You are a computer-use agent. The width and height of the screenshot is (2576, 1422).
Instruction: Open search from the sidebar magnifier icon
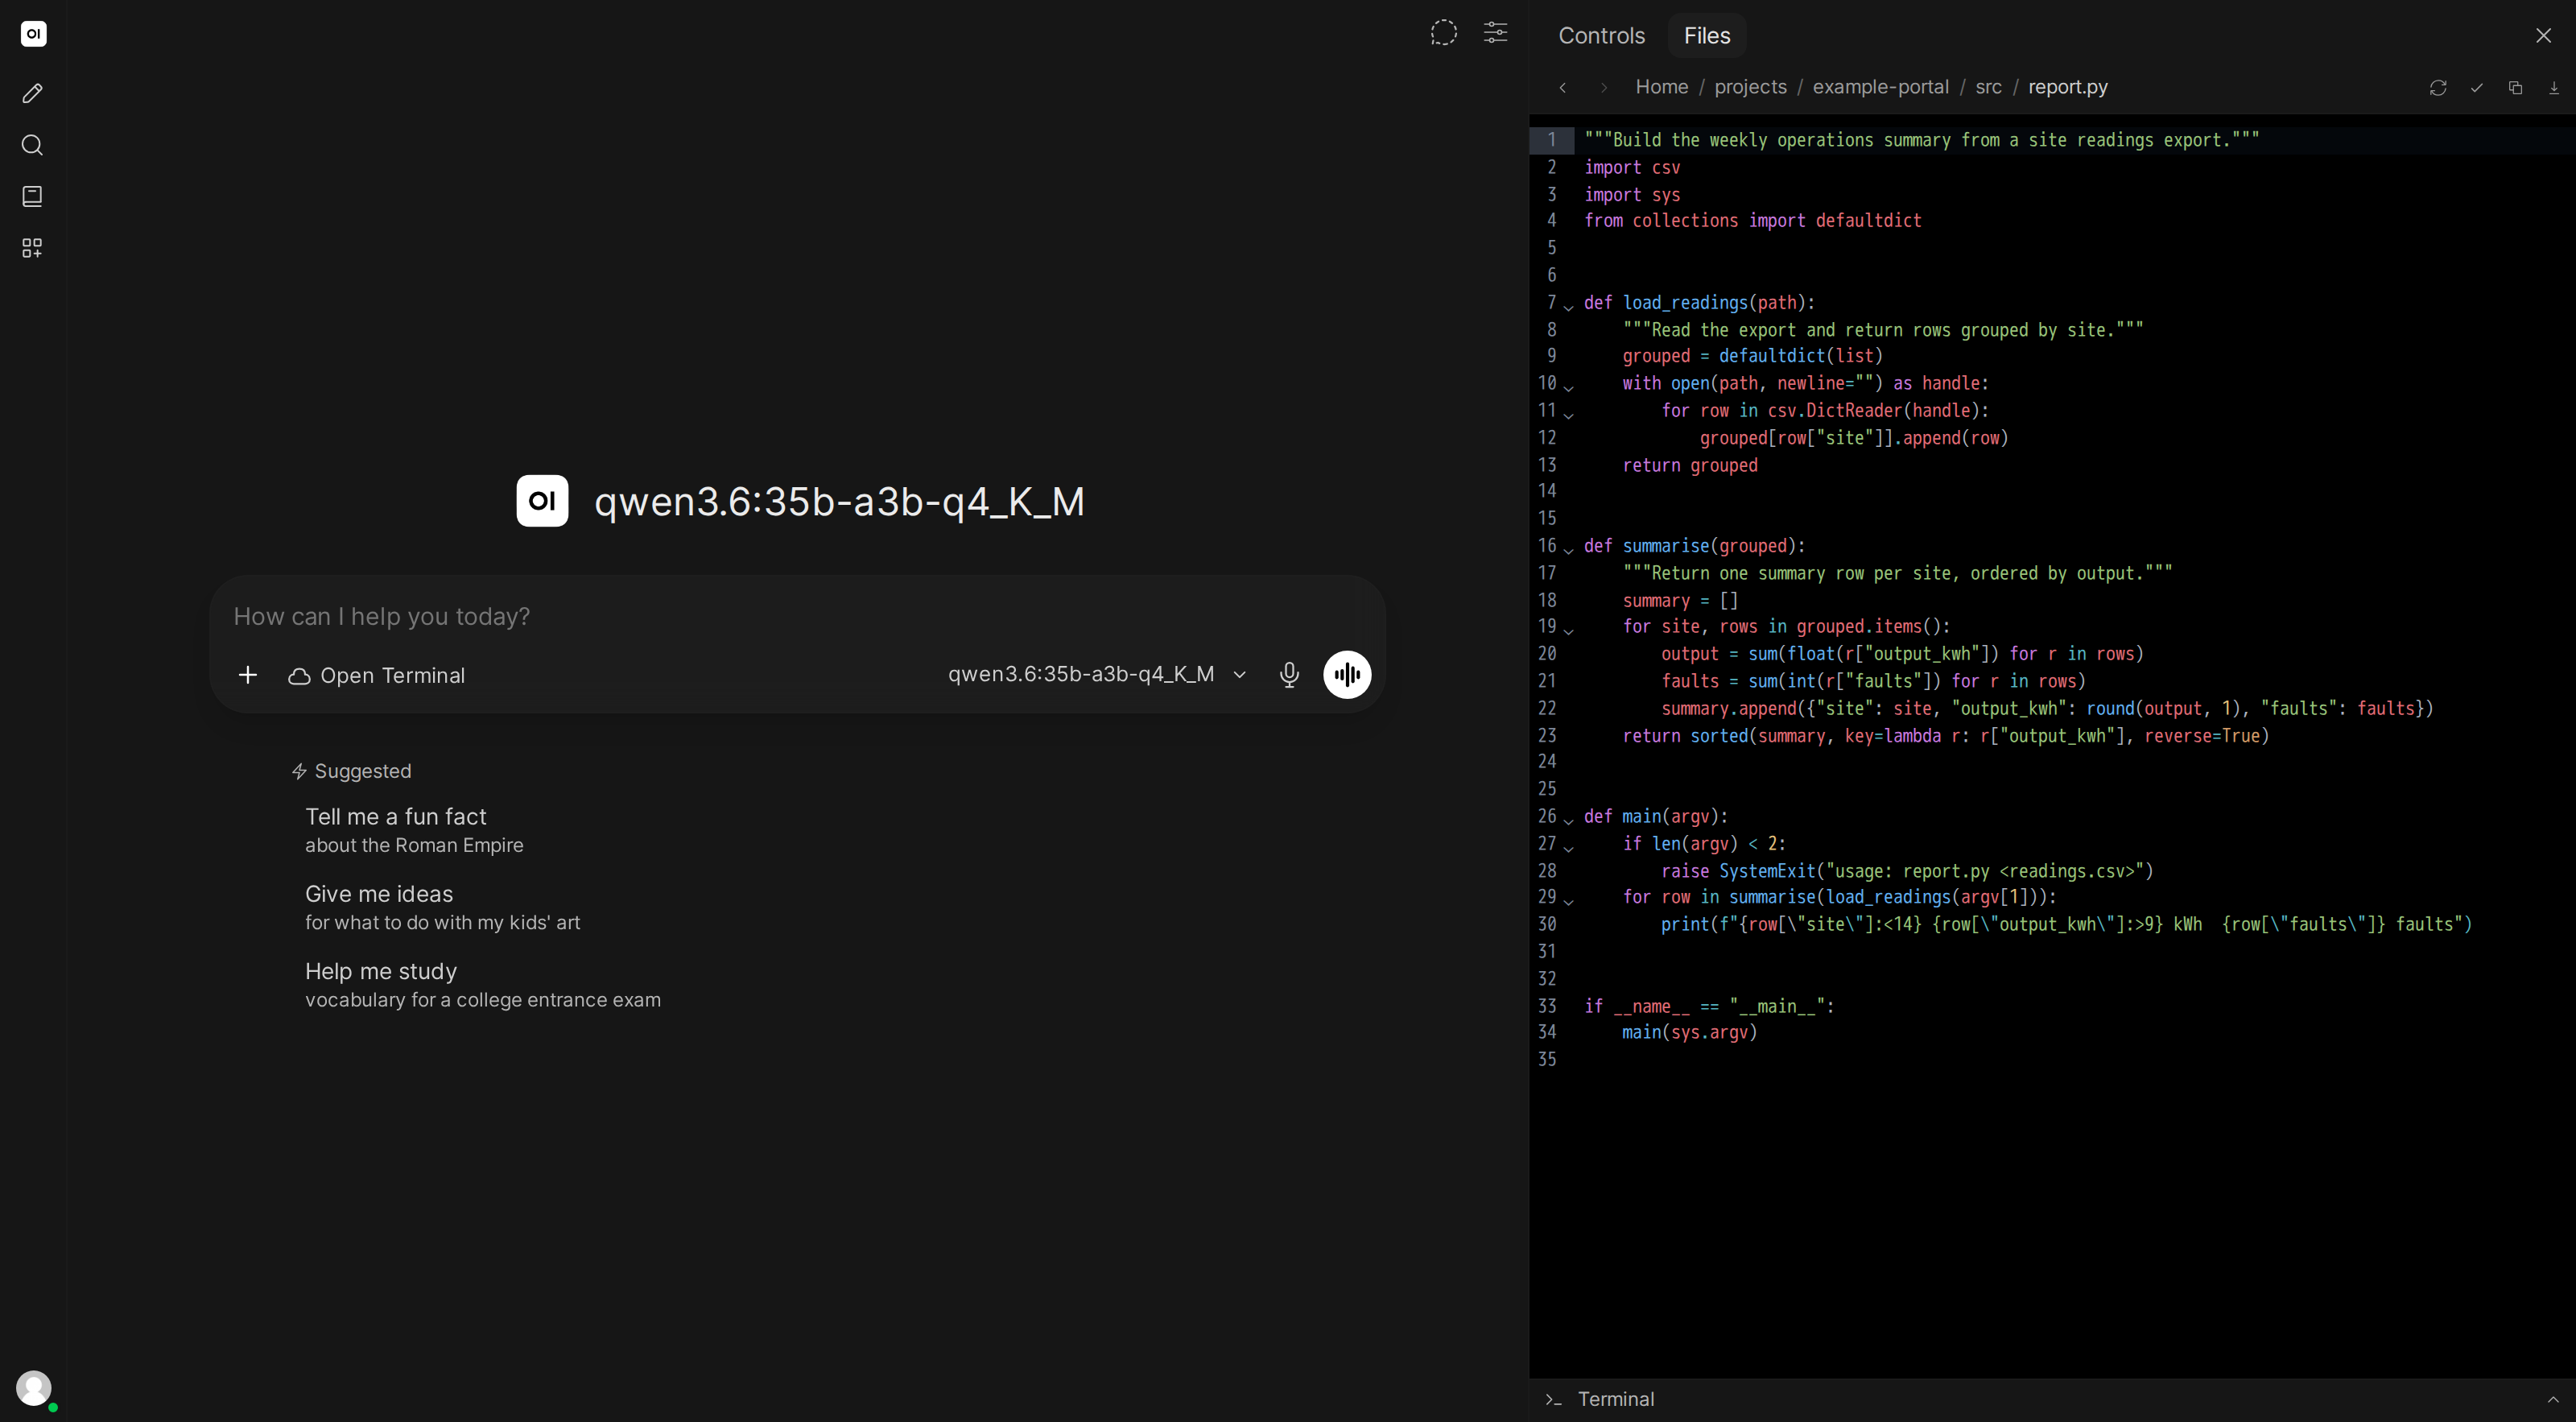click(x=32, y=145)
